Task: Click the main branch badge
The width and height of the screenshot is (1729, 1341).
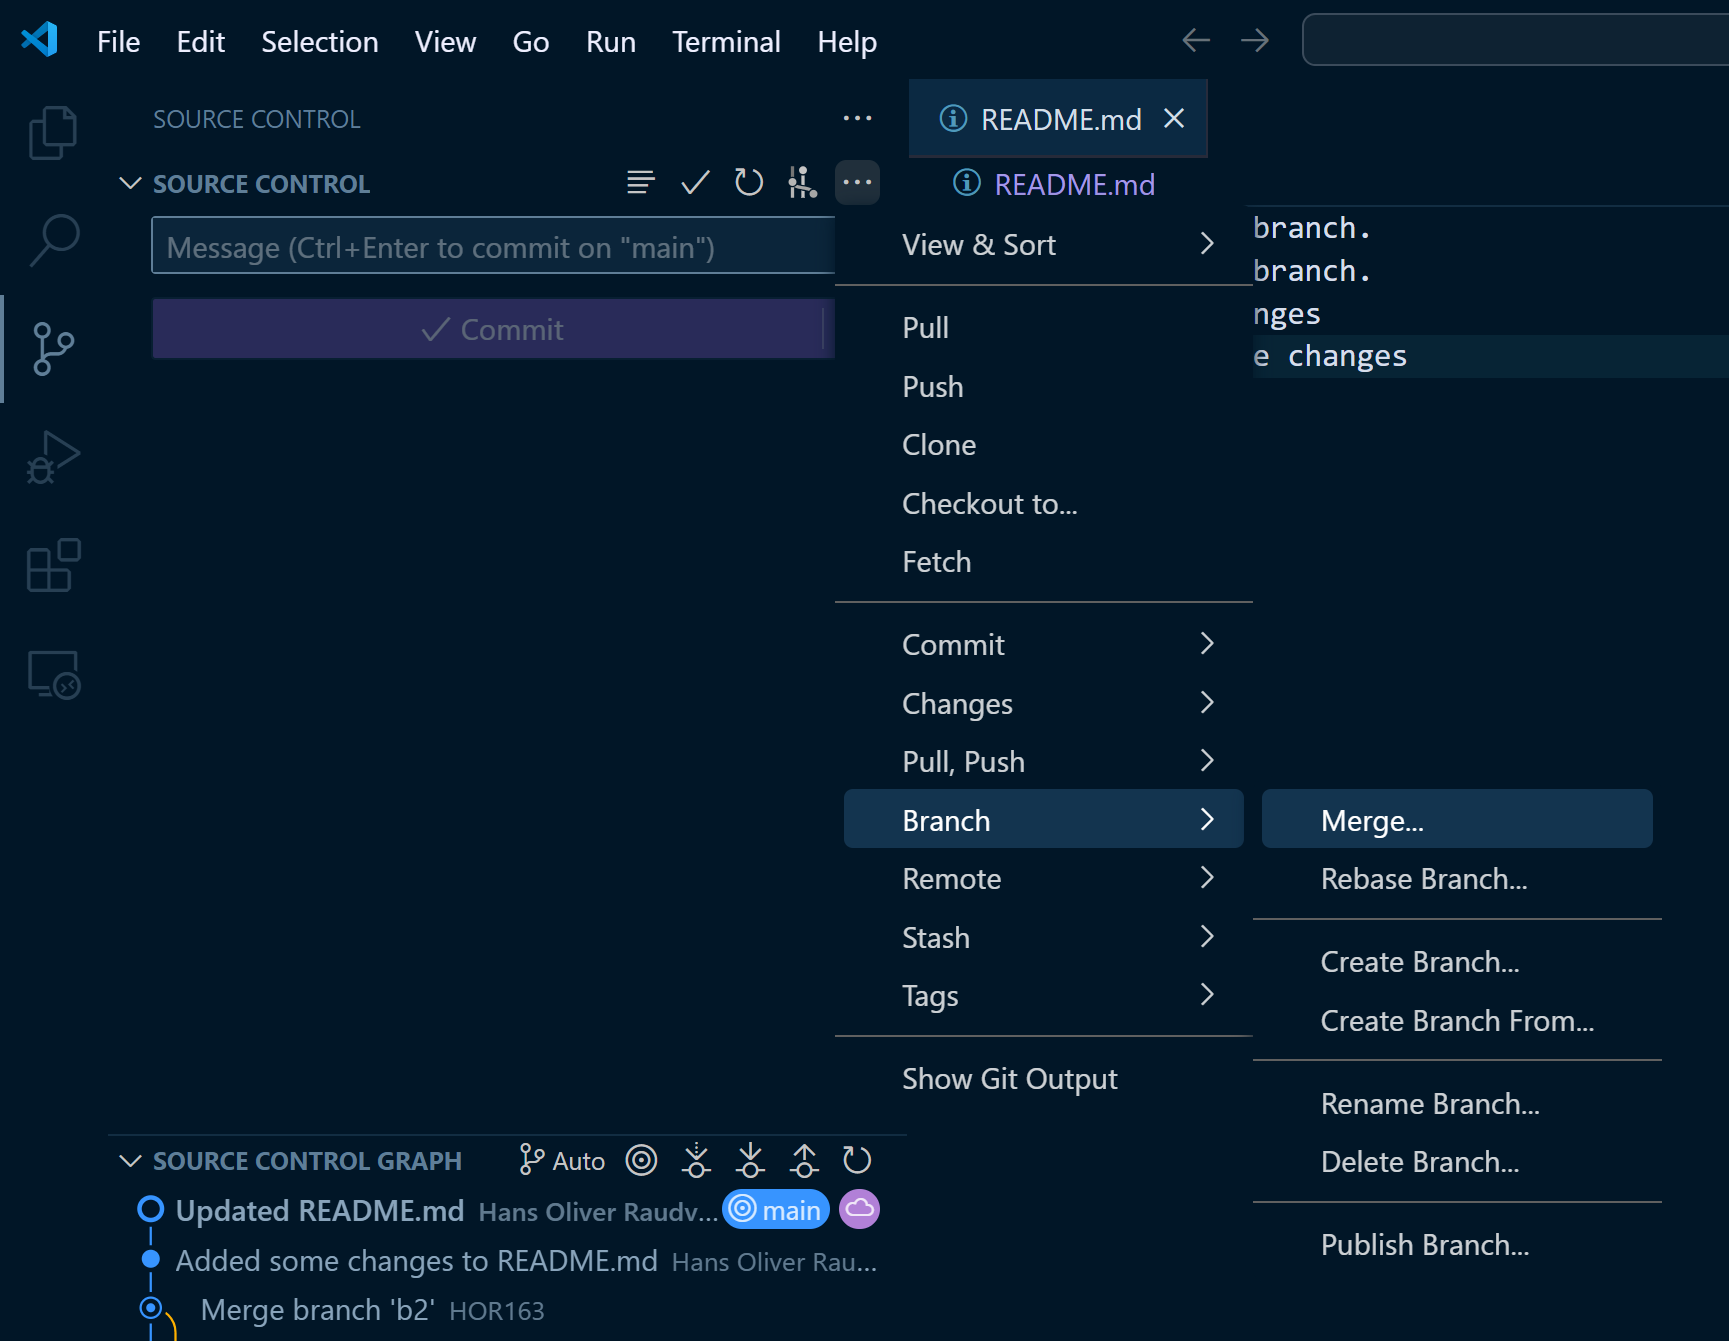Action: point(776,1210)
